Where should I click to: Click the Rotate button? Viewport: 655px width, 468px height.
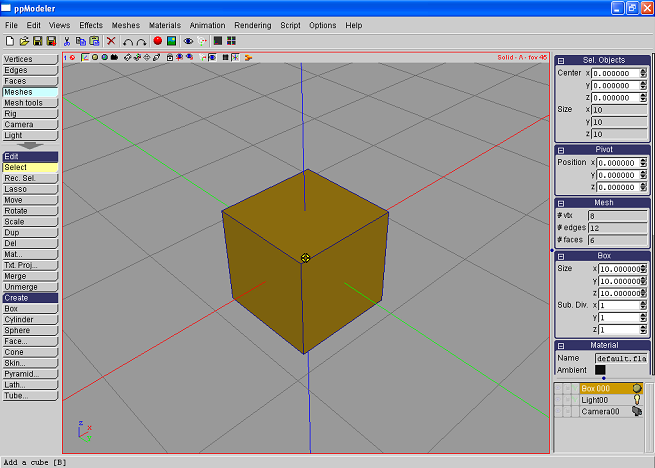point(30,211)
